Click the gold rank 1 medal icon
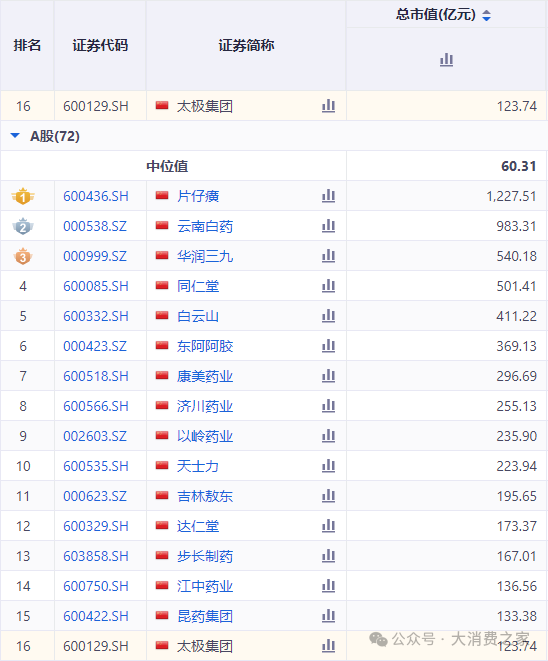Image resolution: width=548 pixels, height=661 pixels. [x=23, y=196]
